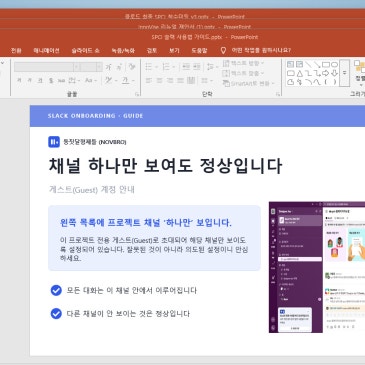
Task: Open the SmartArt로 변환 dropdown
Action: coord(249,83)
